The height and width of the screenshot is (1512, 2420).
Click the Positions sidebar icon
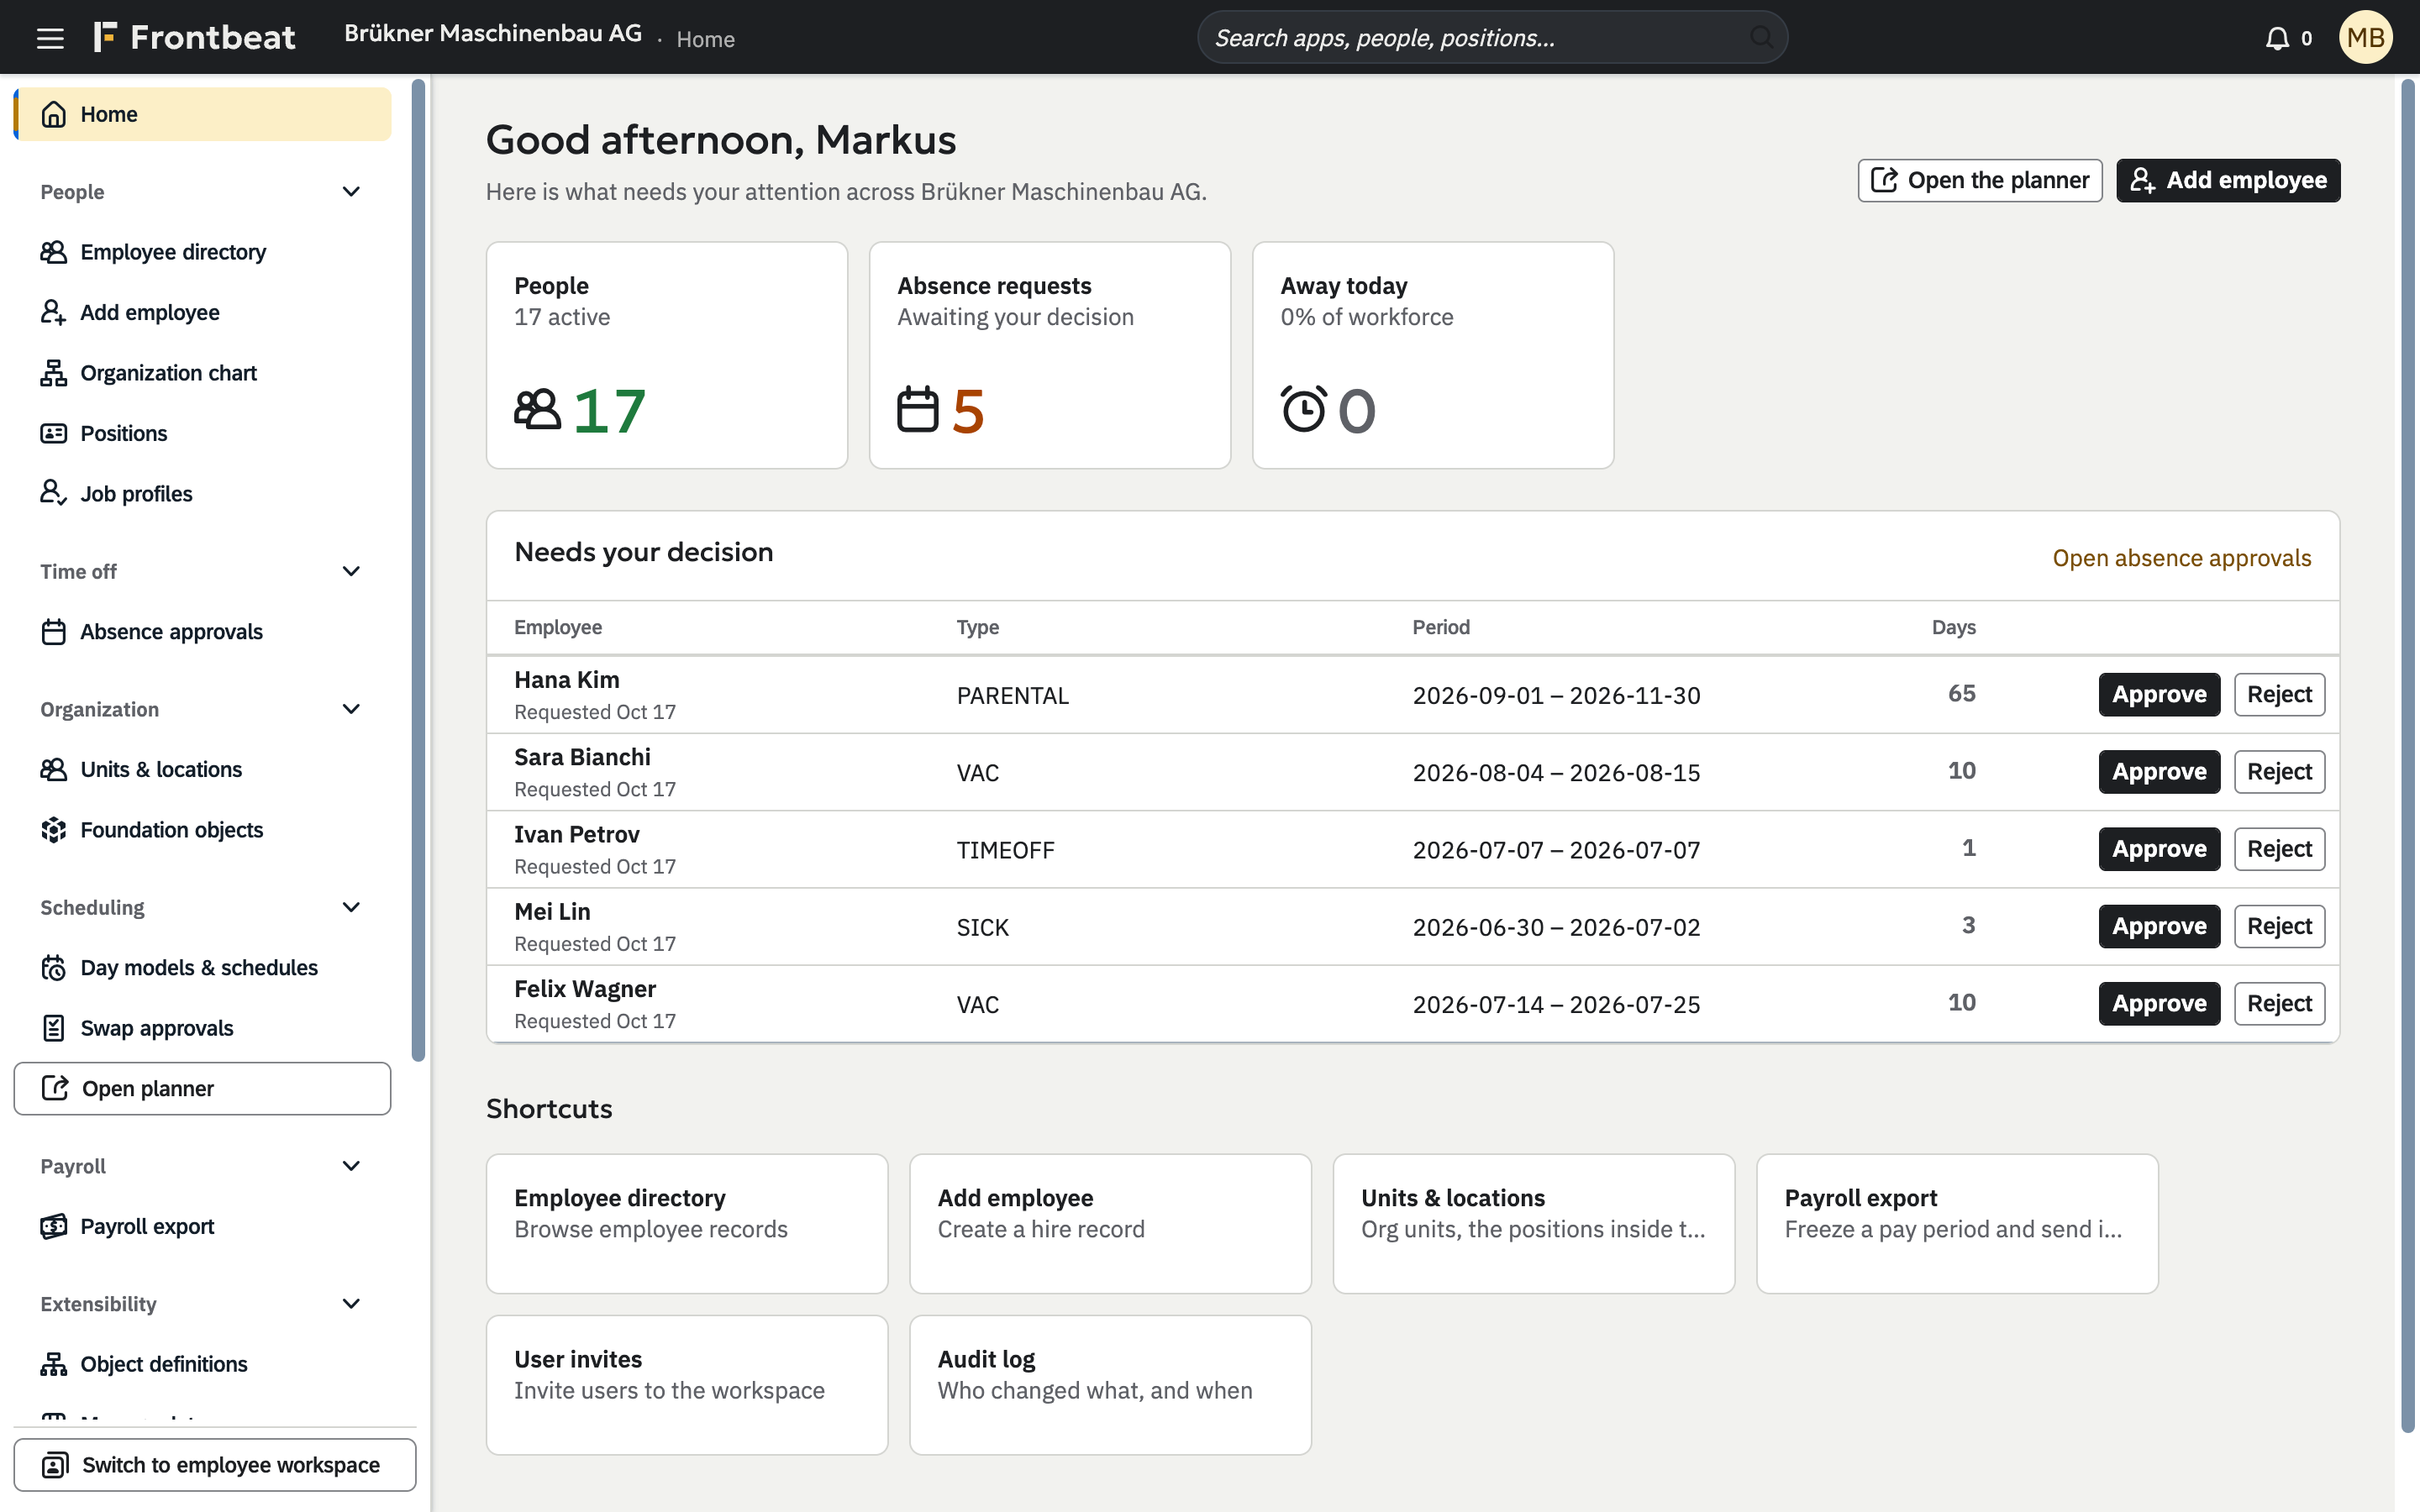[x=54, y=433]
